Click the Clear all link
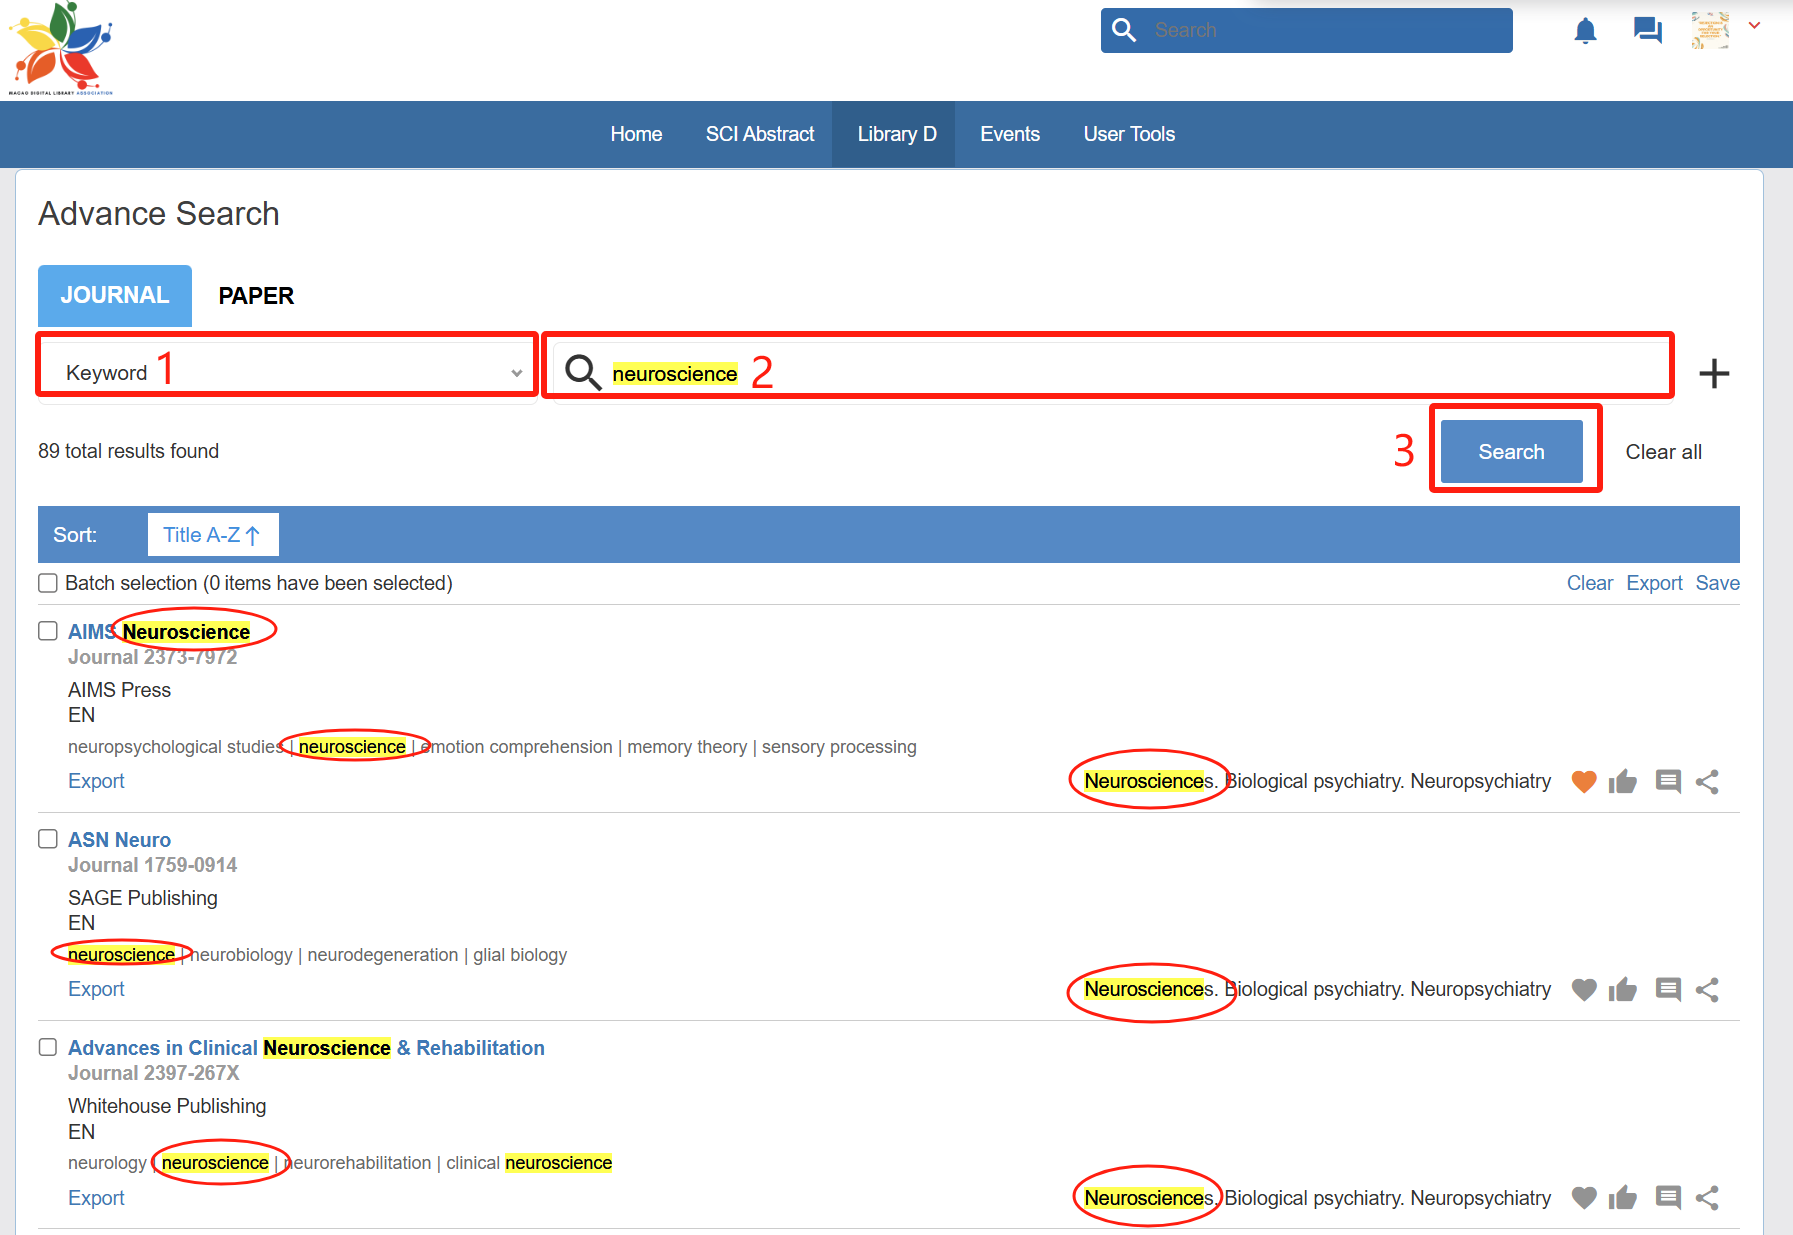The width and height of the screenshot is (1793, 1235). [1663, 452]
